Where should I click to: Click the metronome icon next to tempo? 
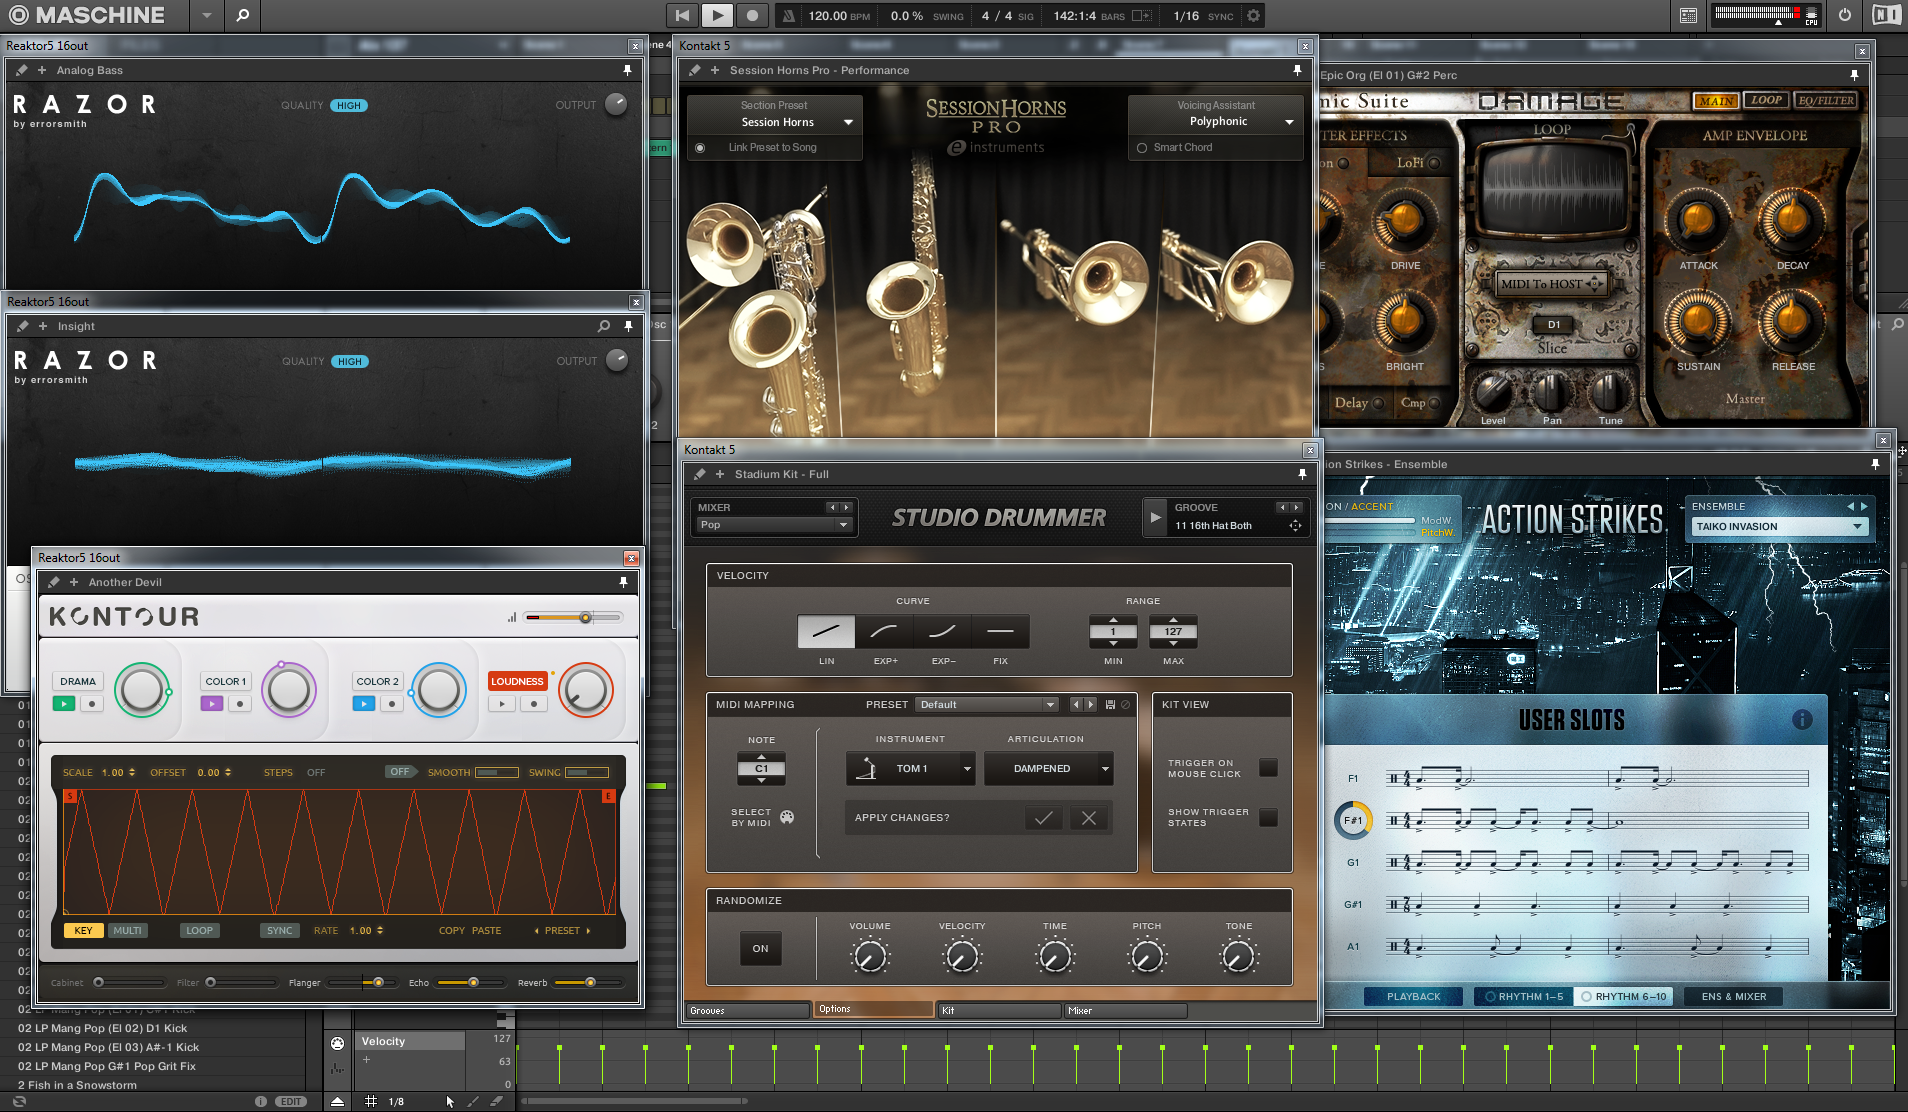pos(789,16)
